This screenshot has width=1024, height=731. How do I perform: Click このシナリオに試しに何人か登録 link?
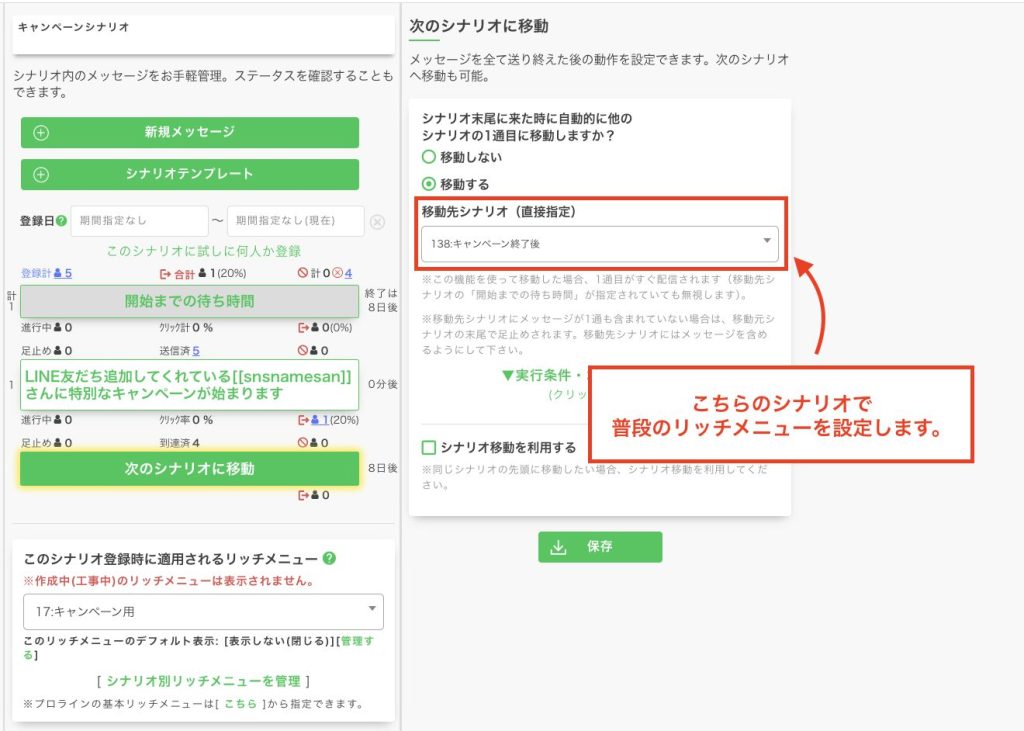[203, 251]
